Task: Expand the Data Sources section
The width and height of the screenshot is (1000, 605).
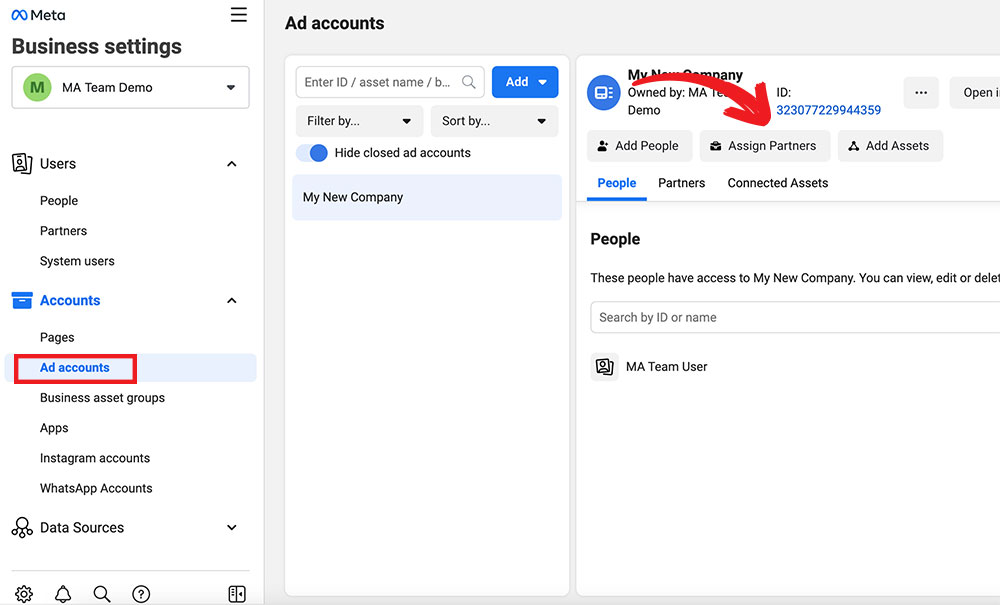Action: coord(231,528)
